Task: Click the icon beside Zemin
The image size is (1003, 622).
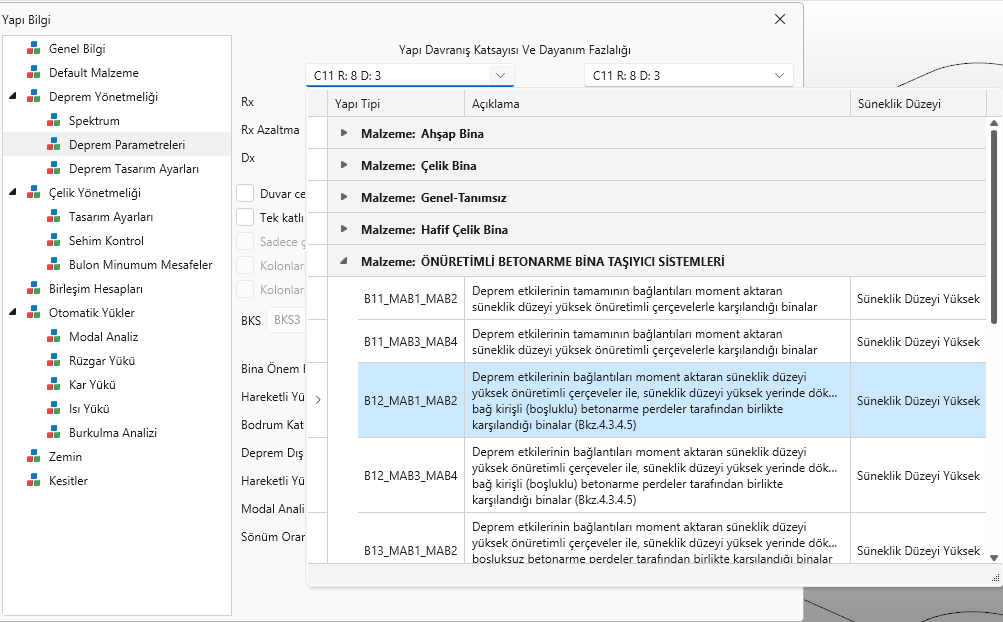Action: 34,457
